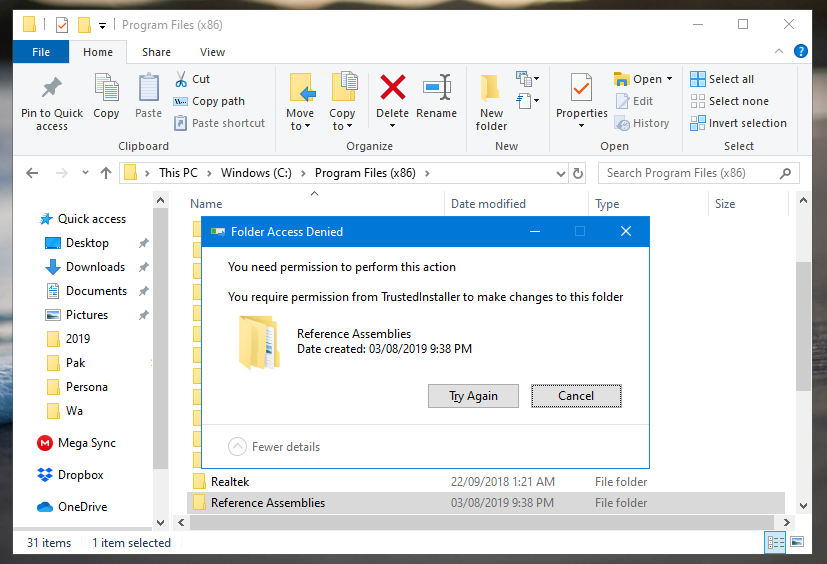Image resolution: width=827 pixels, height=564 pixels.
Task: Click Windows (C:) in address bar
Action: 256,173
